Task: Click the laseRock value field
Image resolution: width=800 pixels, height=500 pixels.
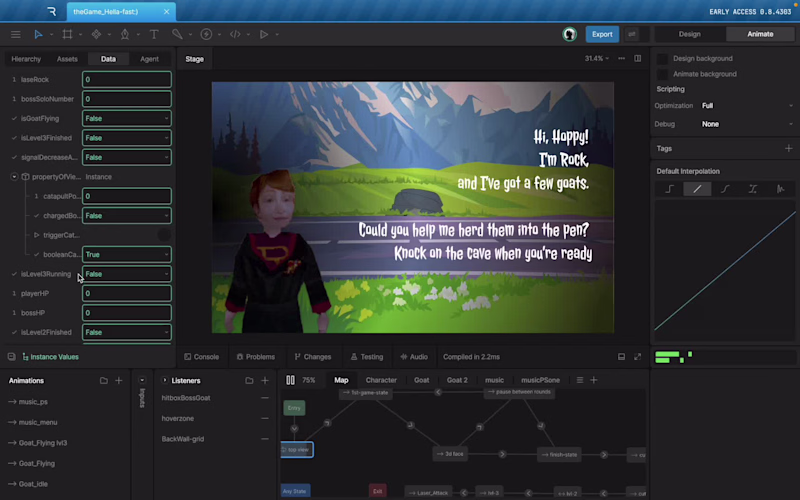Action: (127, 80)
